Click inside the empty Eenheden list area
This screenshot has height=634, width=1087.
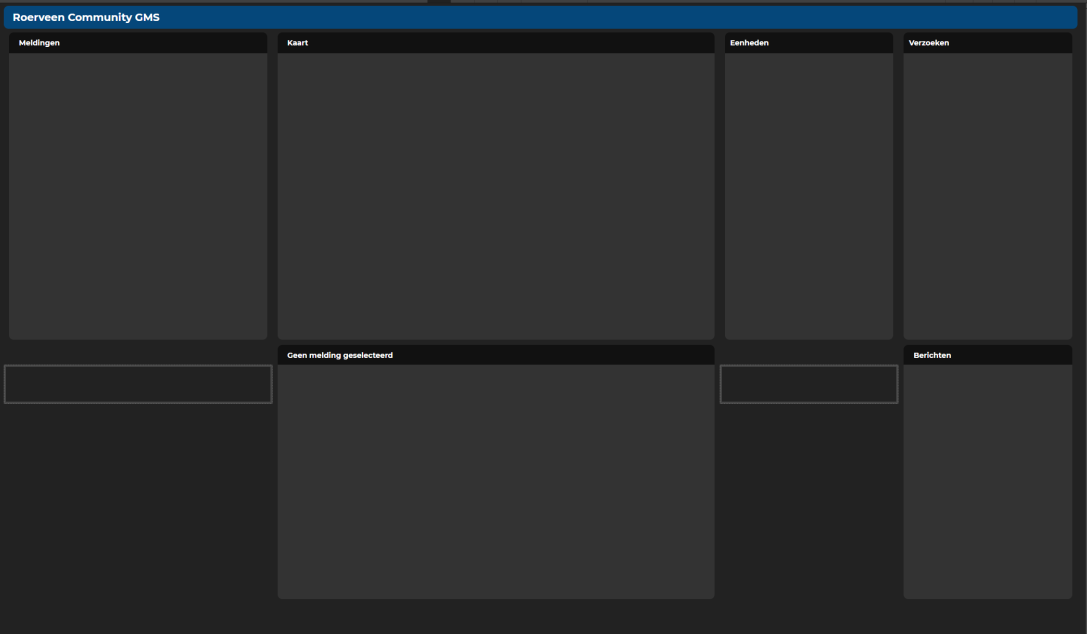[808, 195]
